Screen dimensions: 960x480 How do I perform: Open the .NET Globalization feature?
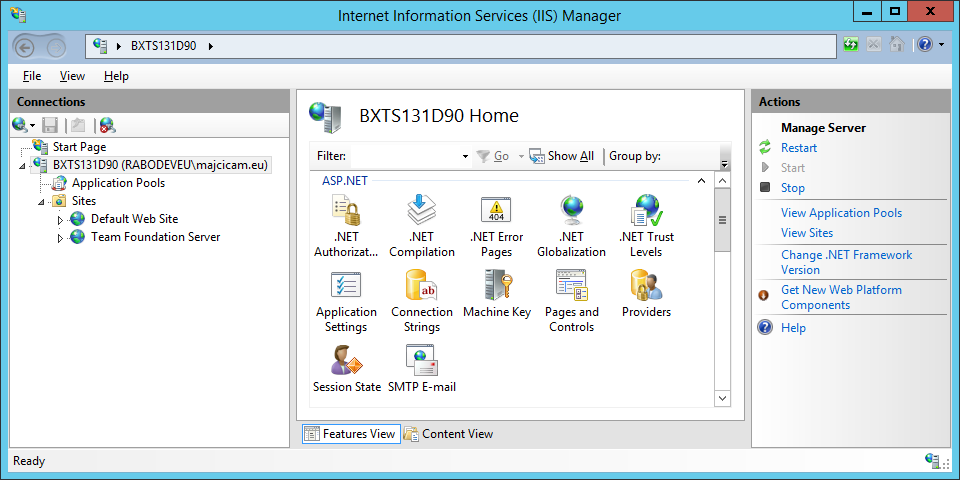point(571,225)
